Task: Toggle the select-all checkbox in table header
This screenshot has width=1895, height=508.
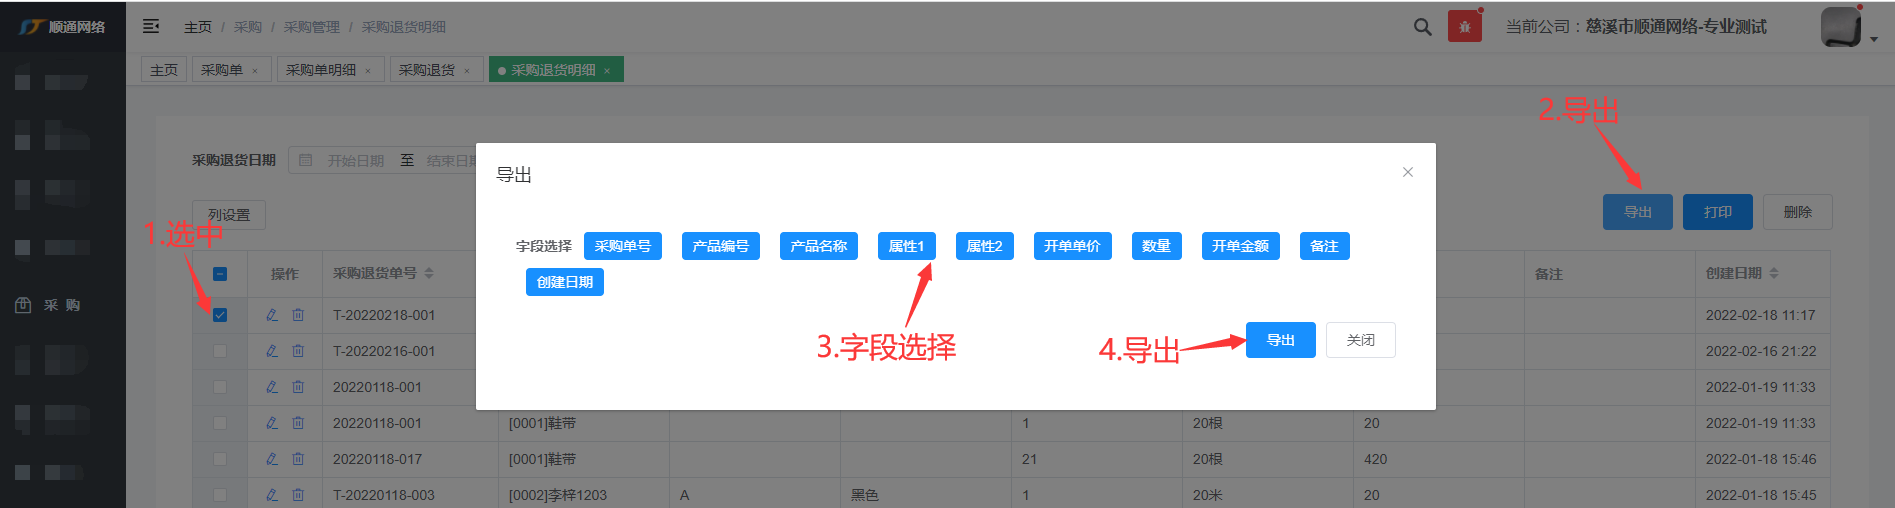Action: (x=220, y=274)
